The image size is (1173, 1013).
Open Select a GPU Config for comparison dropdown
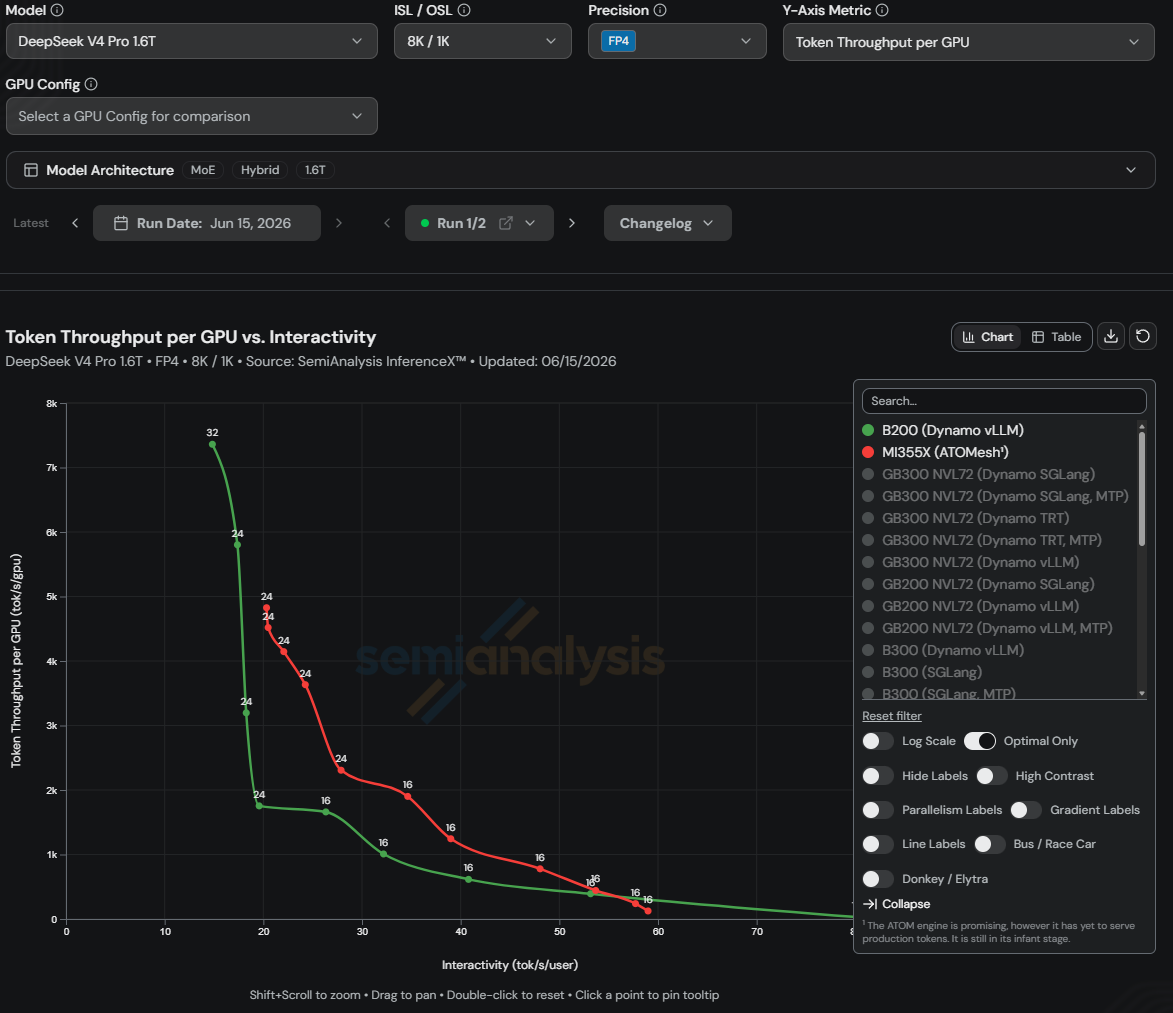(x=192, y=116)
